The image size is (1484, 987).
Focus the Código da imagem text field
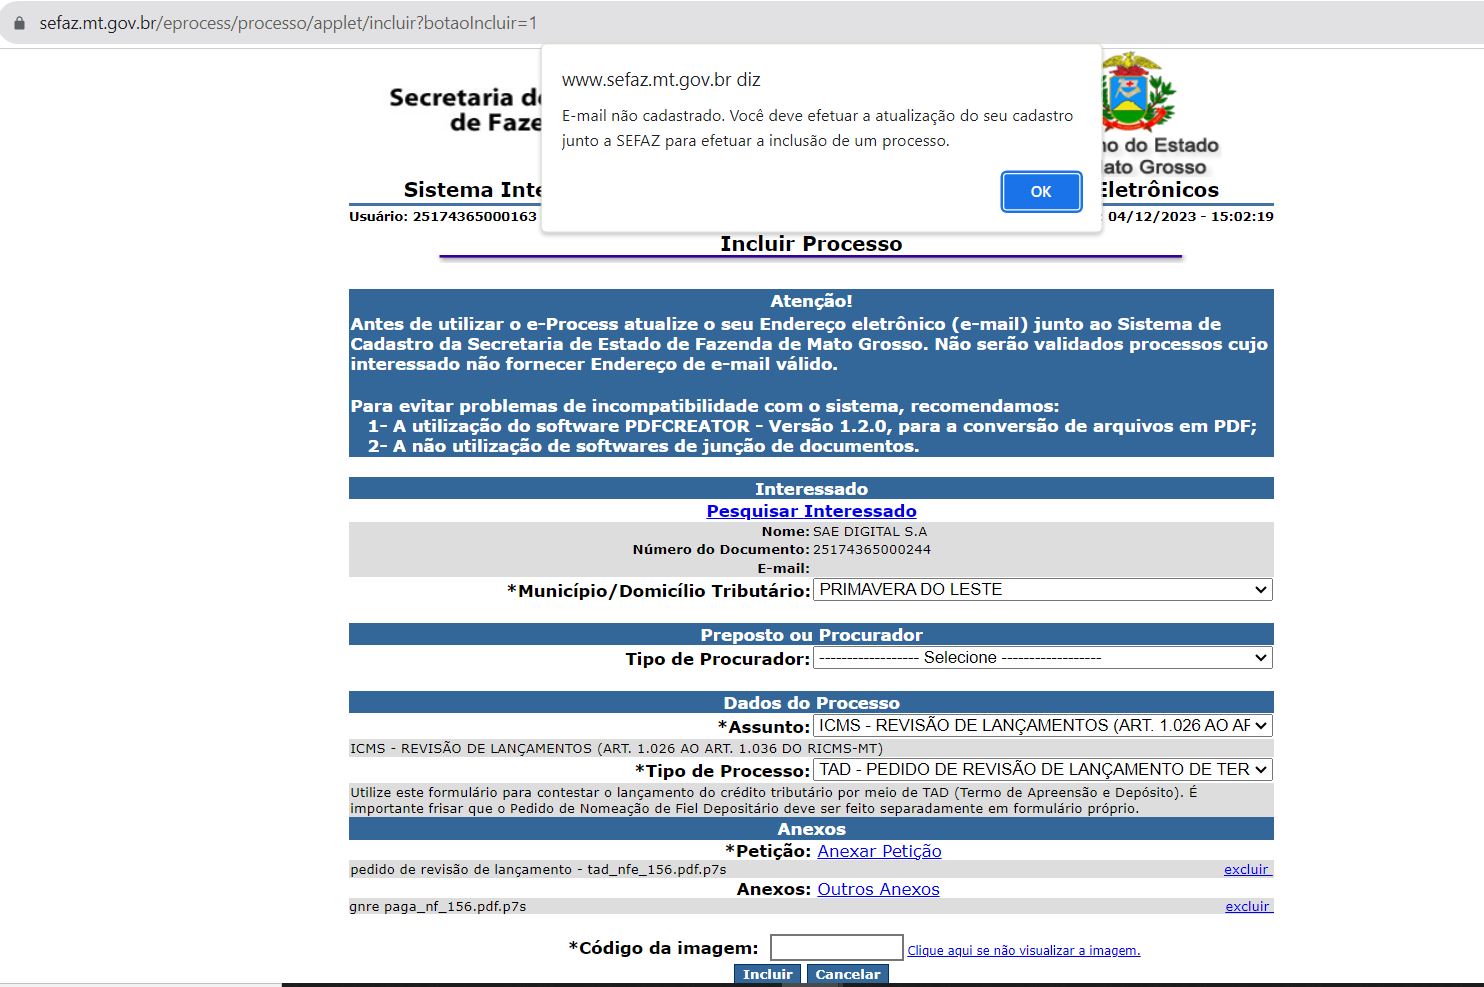(x=836, y=948)
